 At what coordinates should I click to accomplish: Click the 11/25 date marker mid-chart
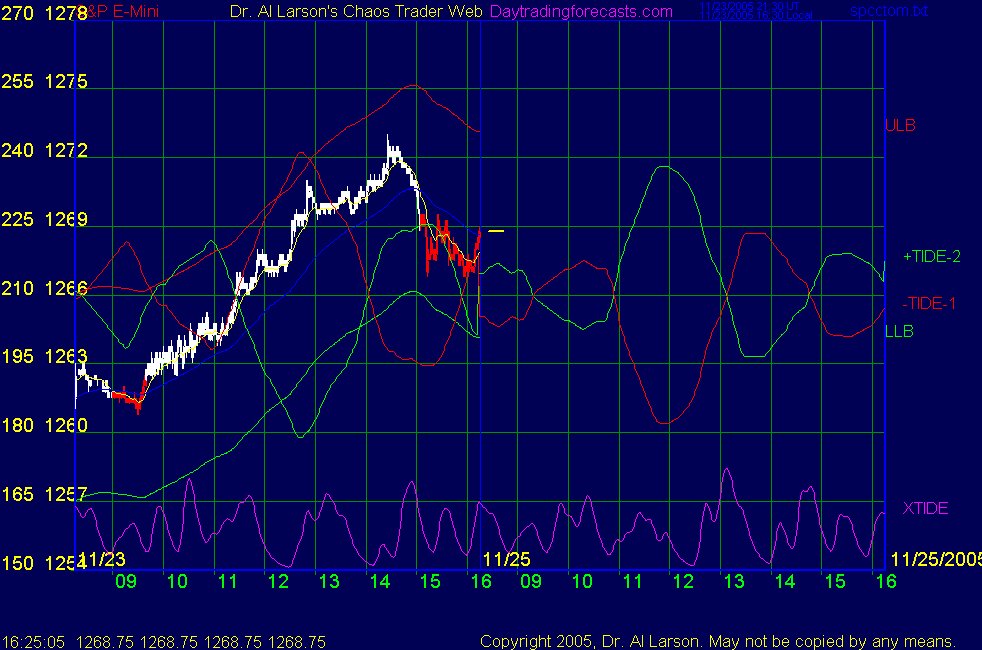coord(506,559)
